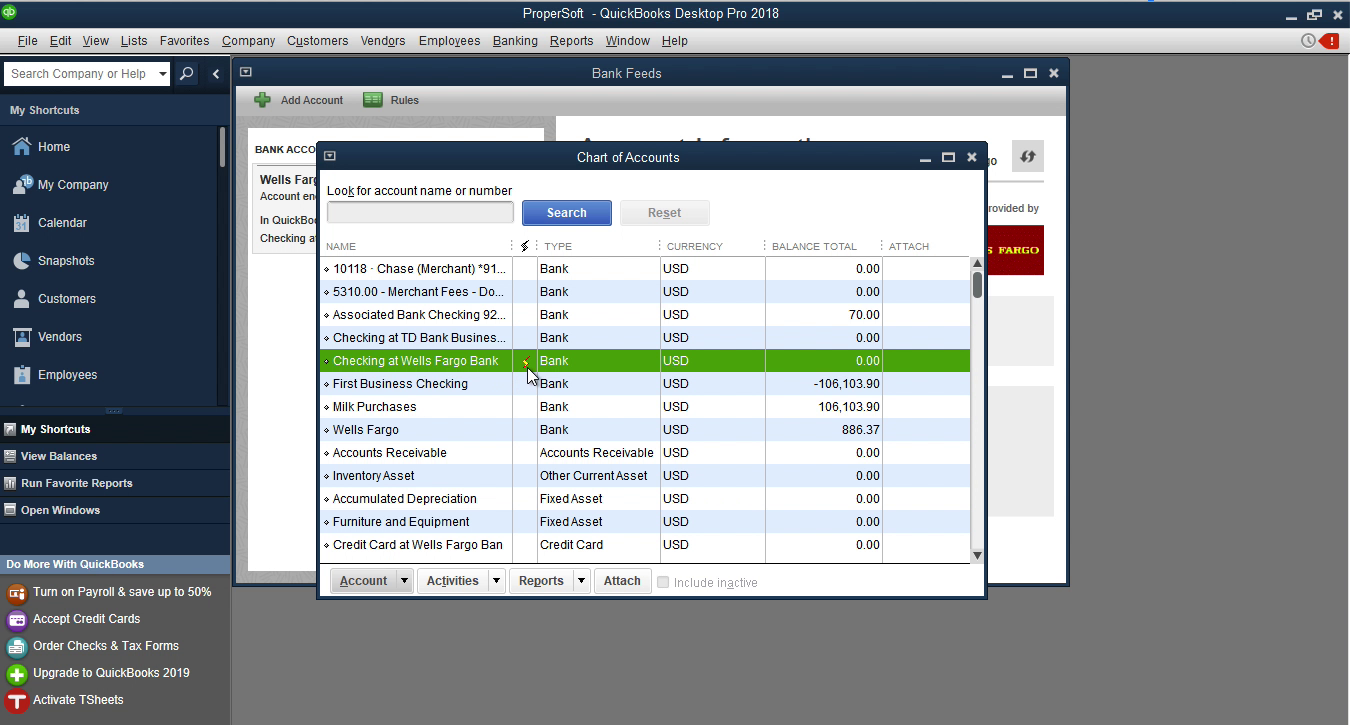Open Chart of Accounts window menu icon
The image size is (1350, 725).
pyautogui.click(x=329, y=157)
